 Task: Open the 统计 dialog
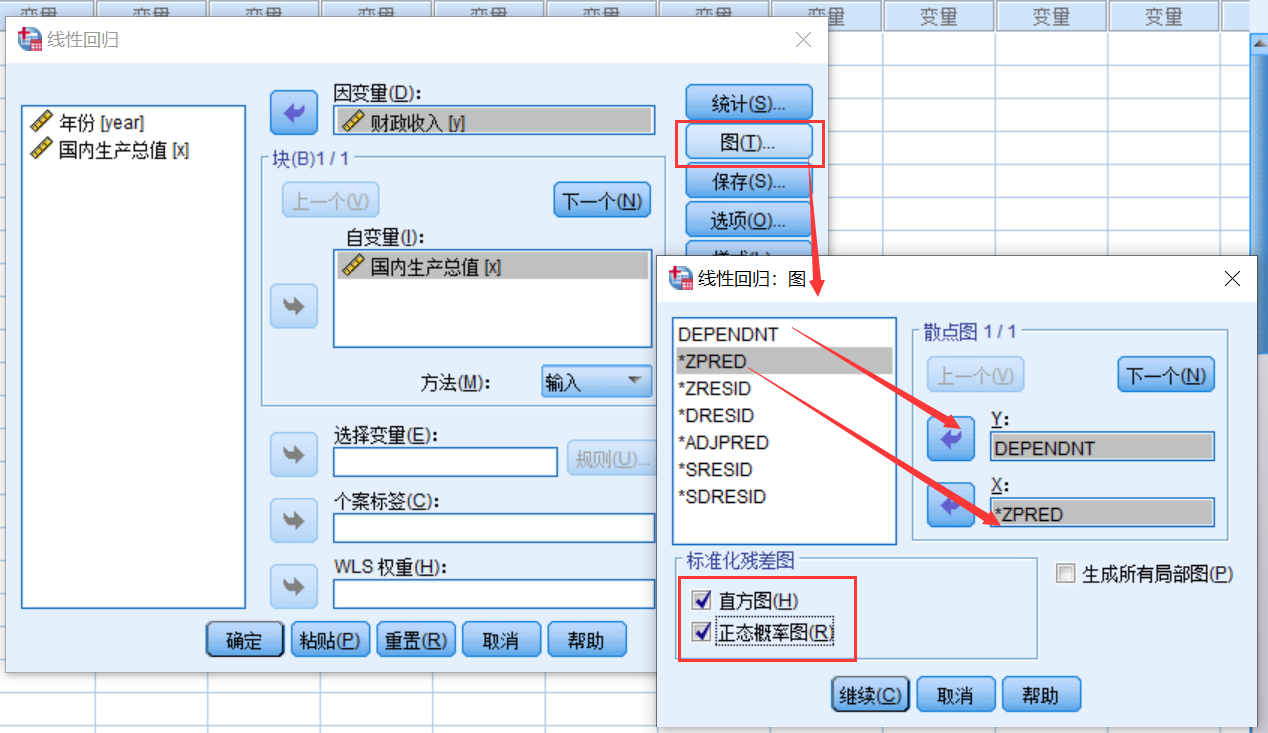point(748,101)
